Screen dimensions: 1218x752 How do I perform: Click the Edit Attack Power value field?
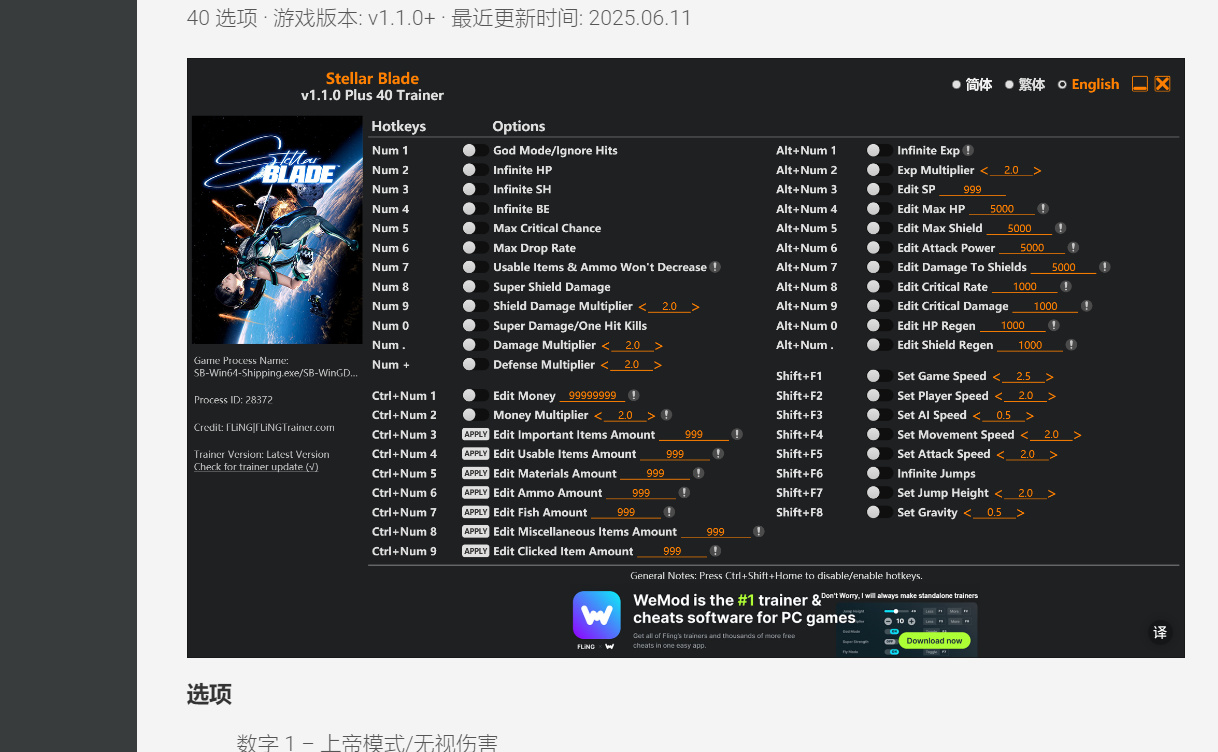[x=1032, y=248]
